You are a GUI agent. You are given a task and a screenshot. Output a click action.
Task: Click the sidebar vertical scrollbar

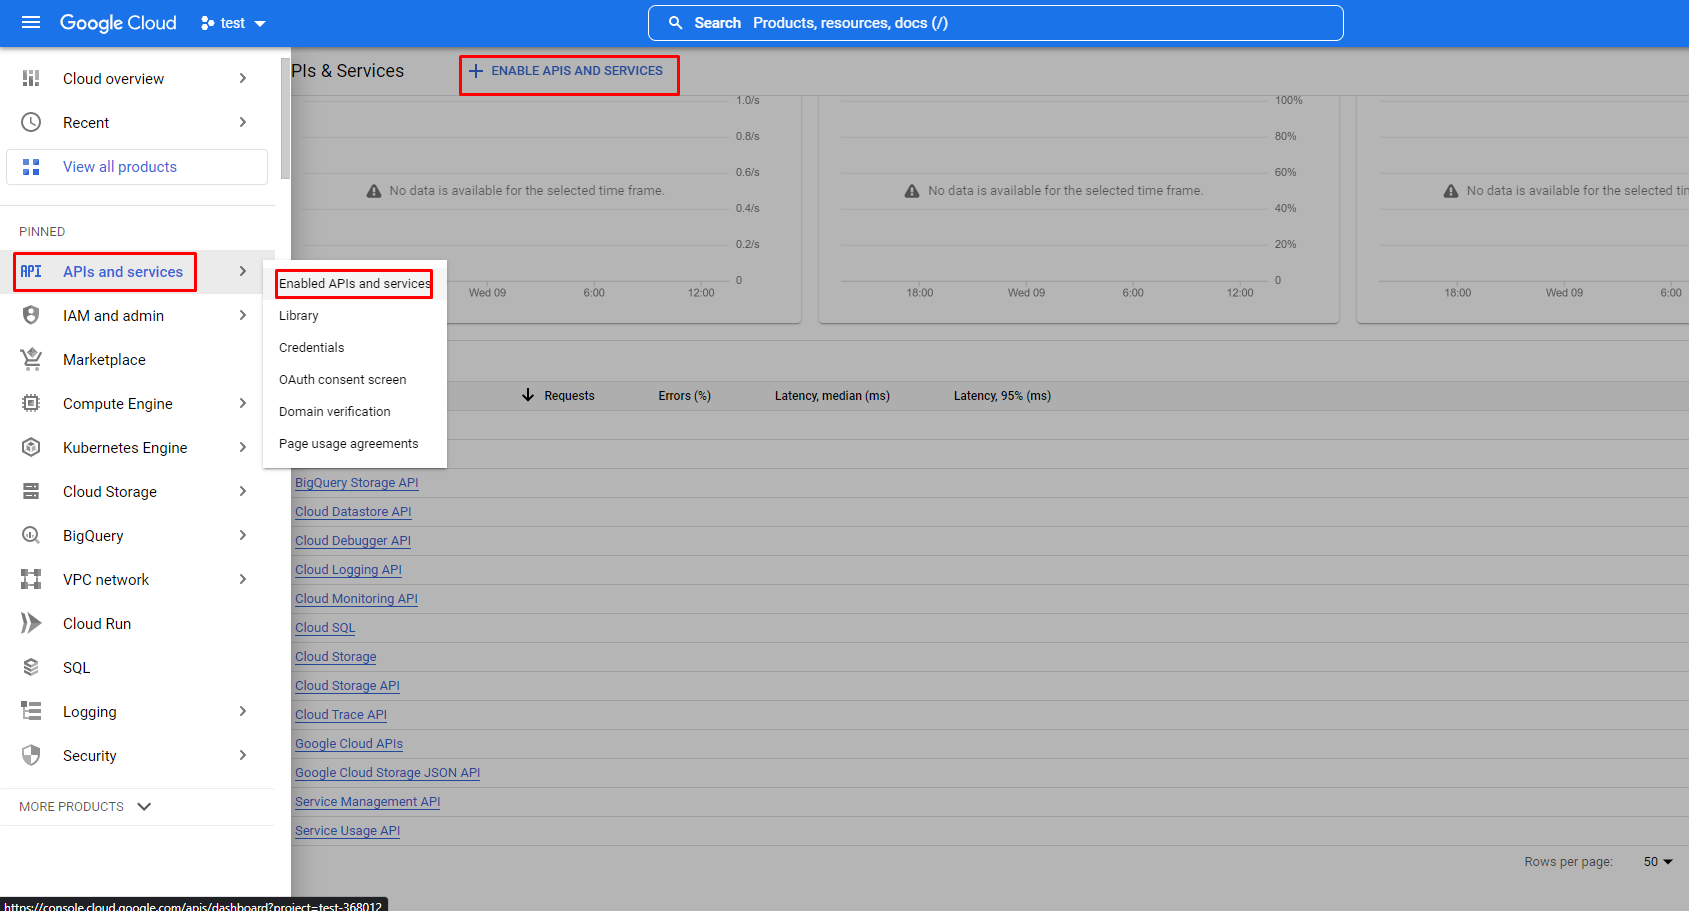[286, 120]
